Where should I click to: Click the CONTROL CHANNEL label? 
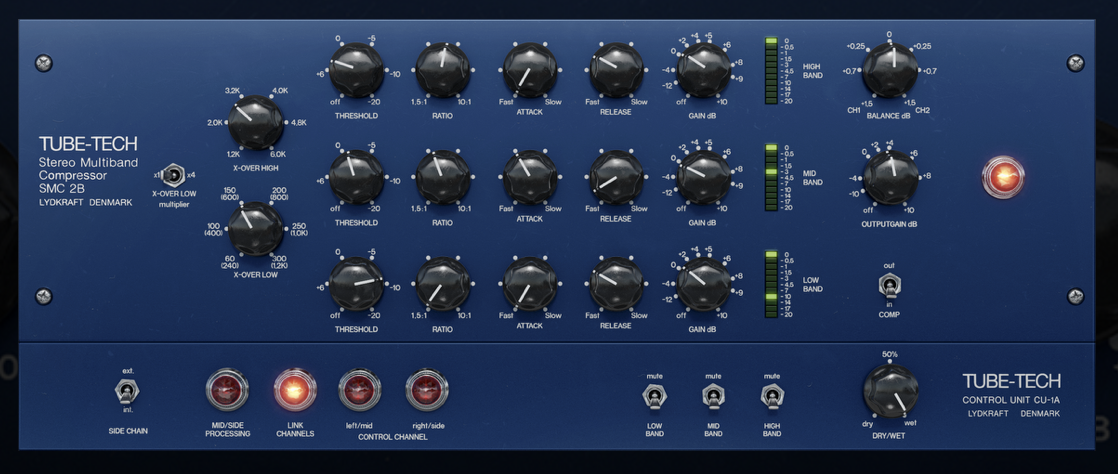(x=394, y=437)
